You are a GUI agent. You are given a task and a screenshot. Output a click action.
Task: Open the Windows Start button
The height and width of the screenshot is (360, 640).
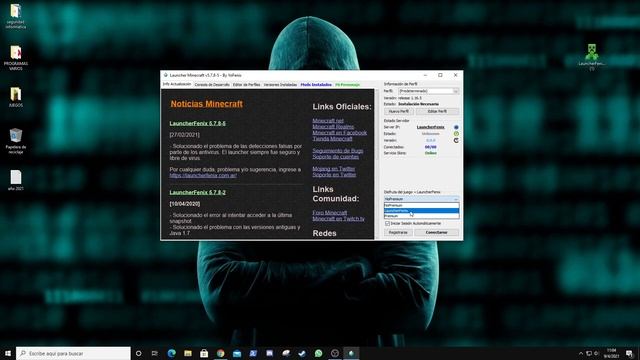pos(8,353)
